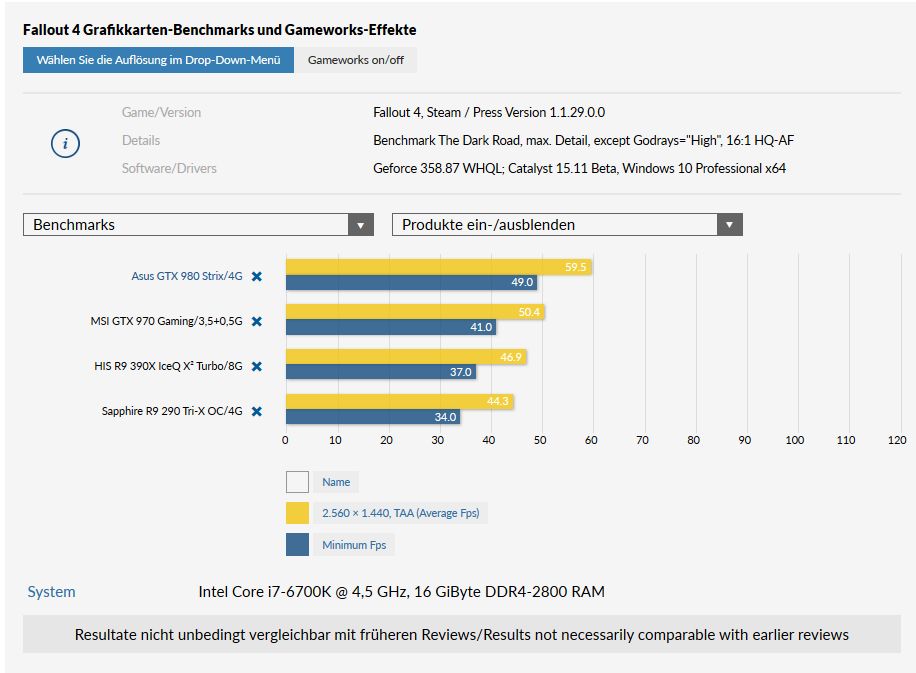
Task: Click the blue Minimum Fps legend swatch
Action: pyautogui.click(x=297, y=544)
